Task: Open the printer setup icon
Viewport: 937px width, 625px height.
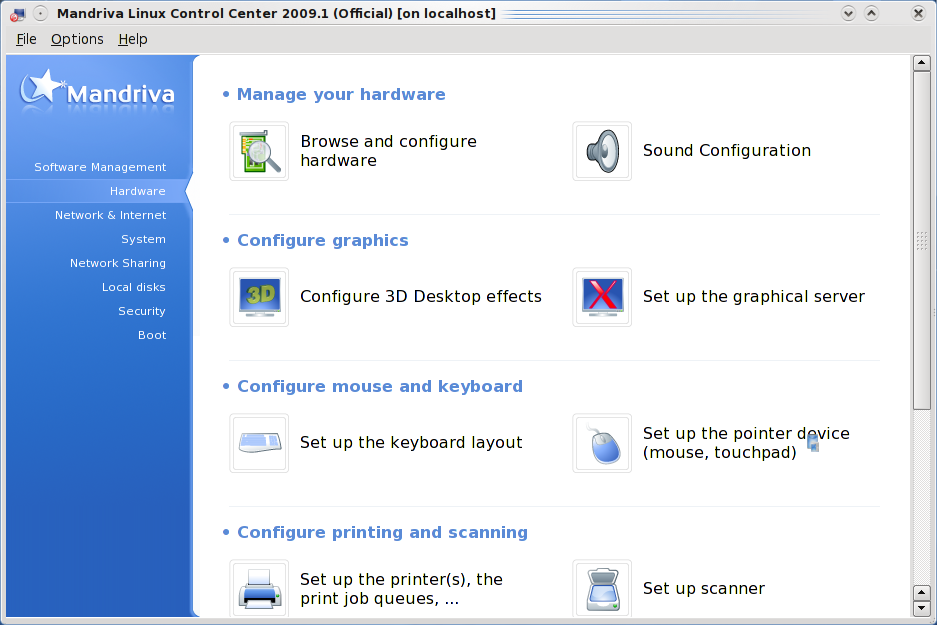Action: 259,588
